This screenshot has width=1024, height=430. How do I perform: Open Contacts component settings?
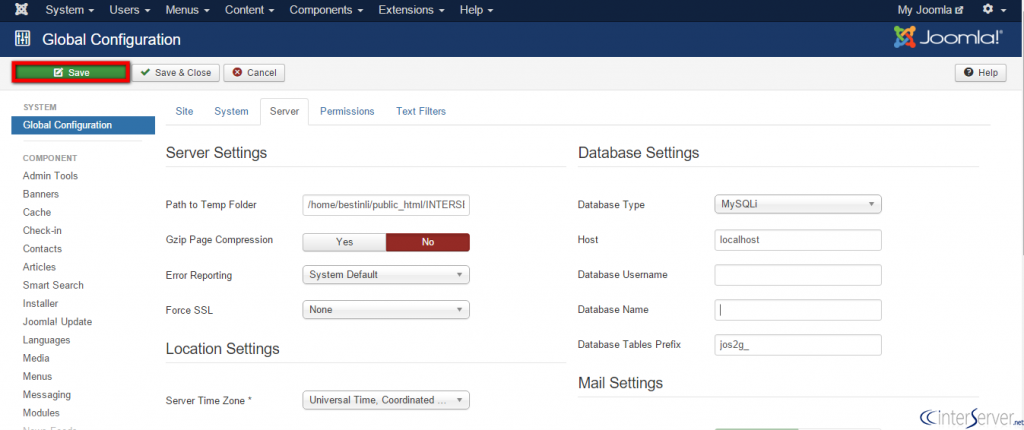42,249
